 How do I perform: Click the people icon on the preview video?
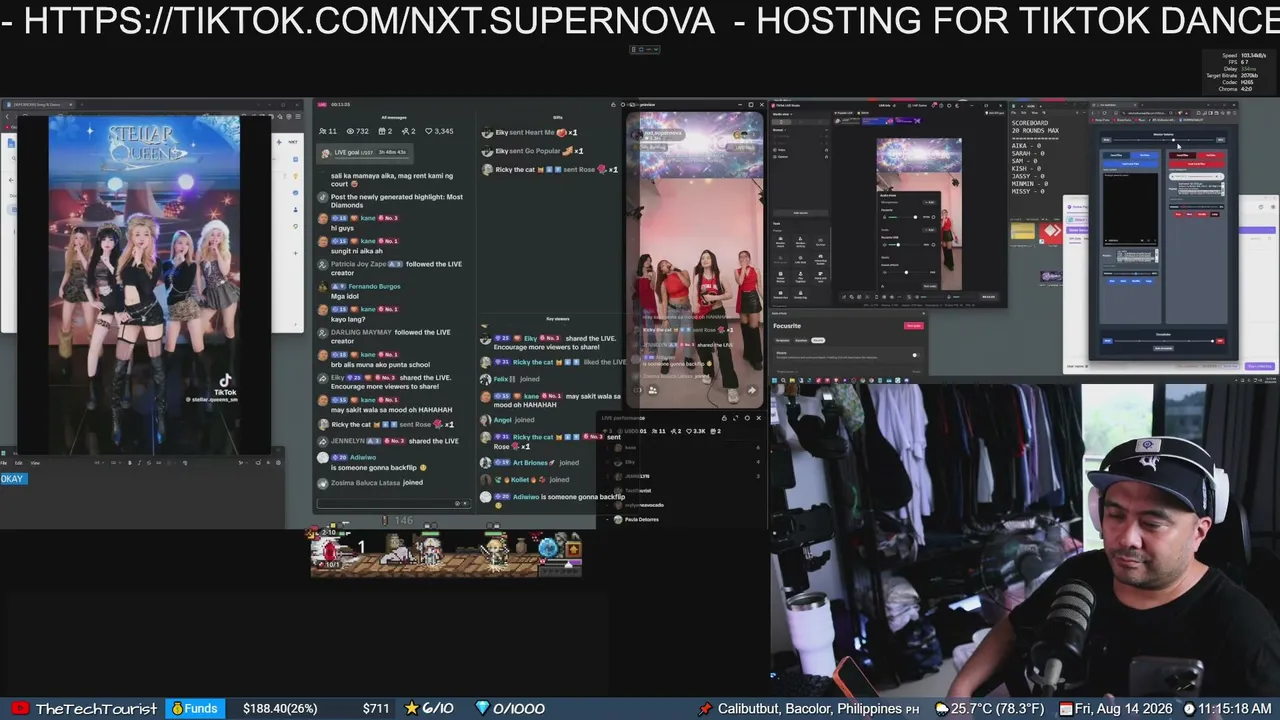point(652,390)
